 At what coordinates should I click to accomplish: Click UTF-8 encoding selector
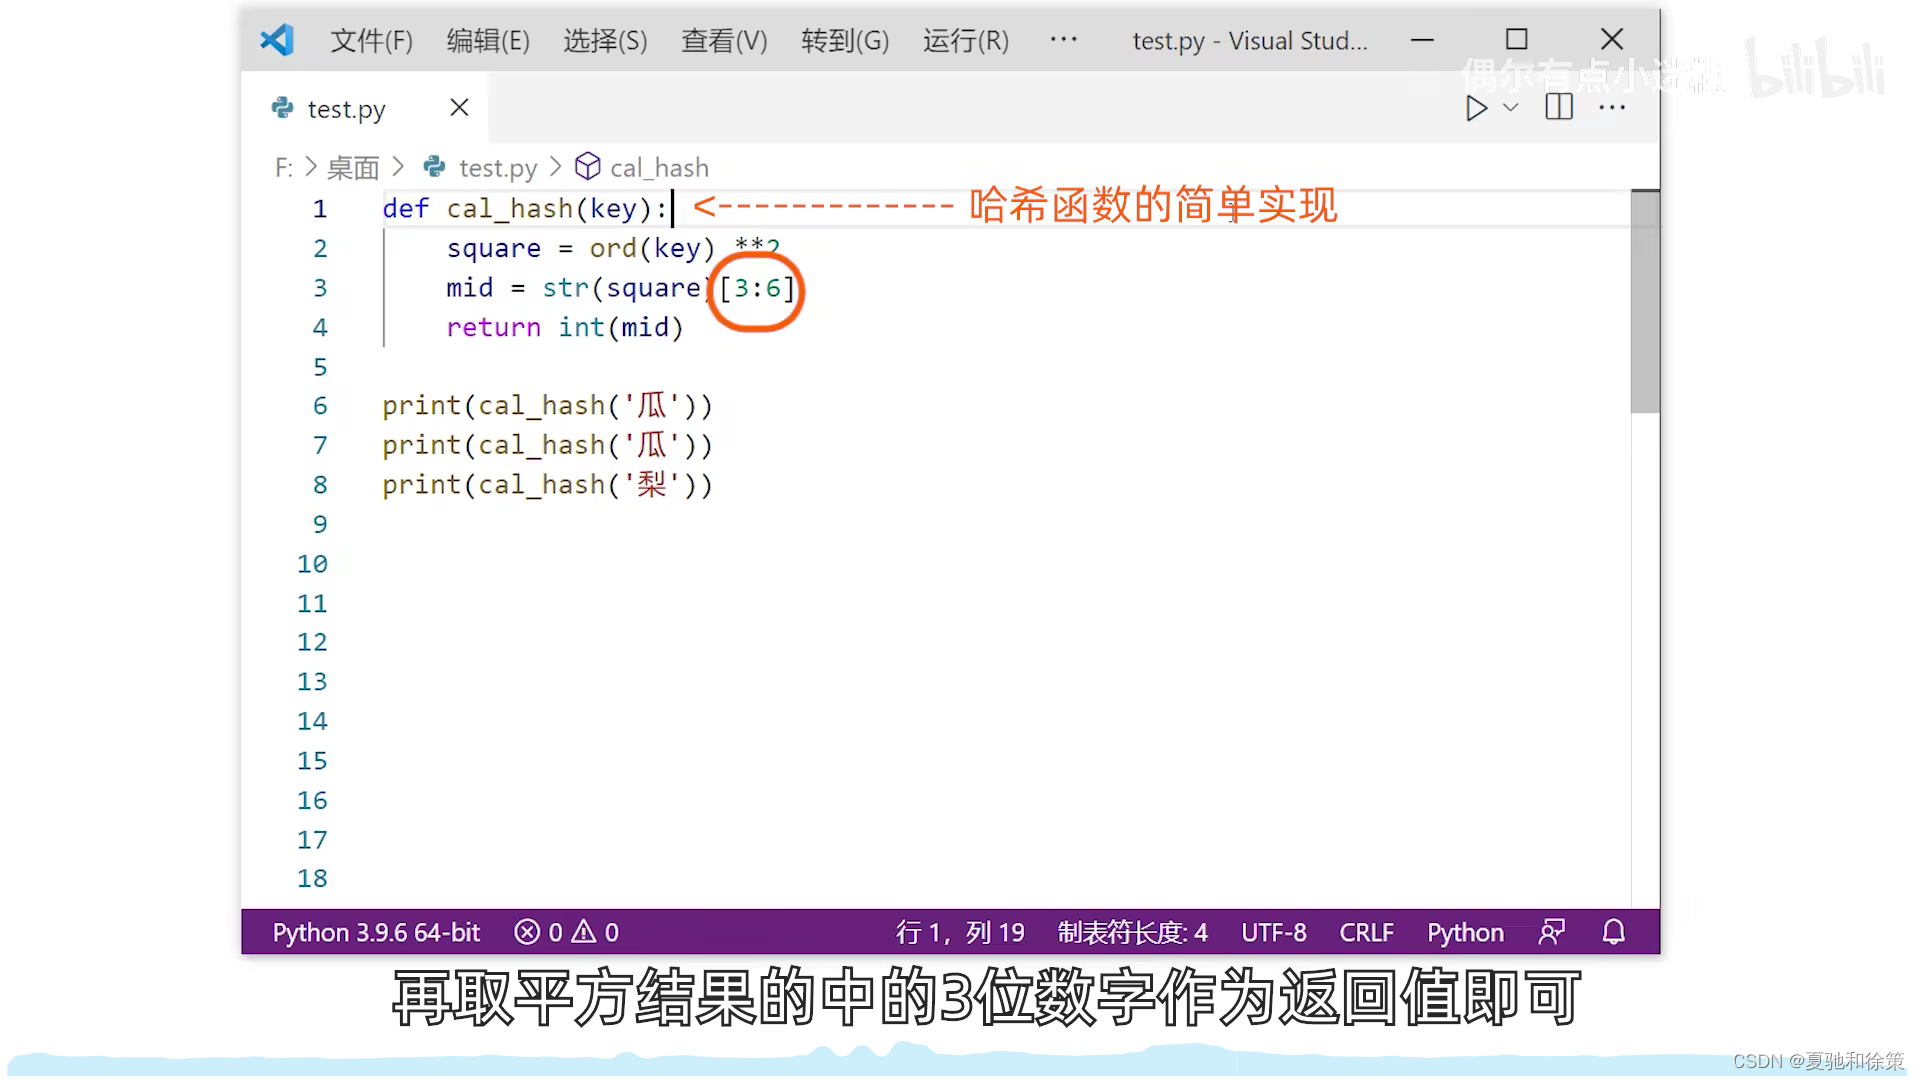[x=1273, y=932]
